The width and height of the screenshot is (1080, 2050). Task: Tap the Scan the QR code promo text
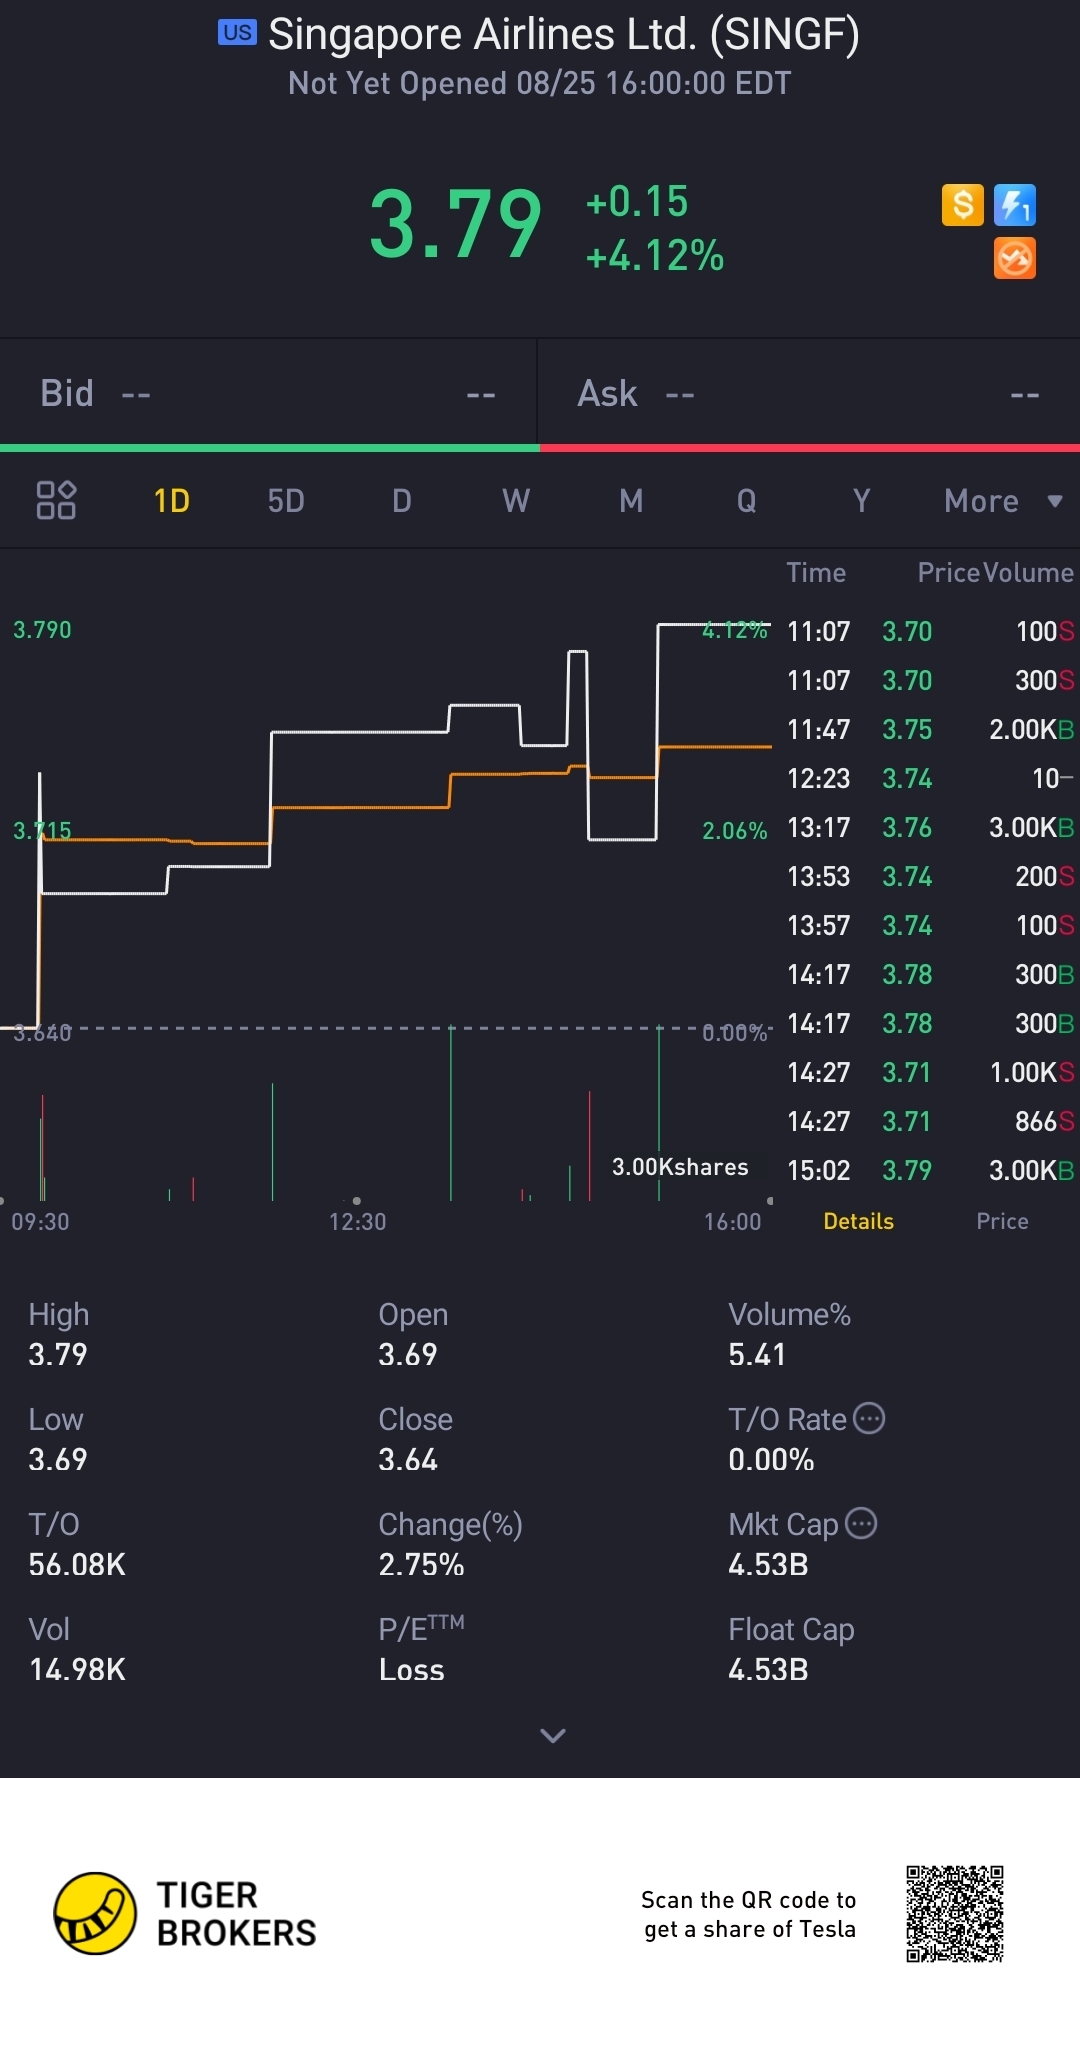pyautogui.click(x=749, y=1914)
